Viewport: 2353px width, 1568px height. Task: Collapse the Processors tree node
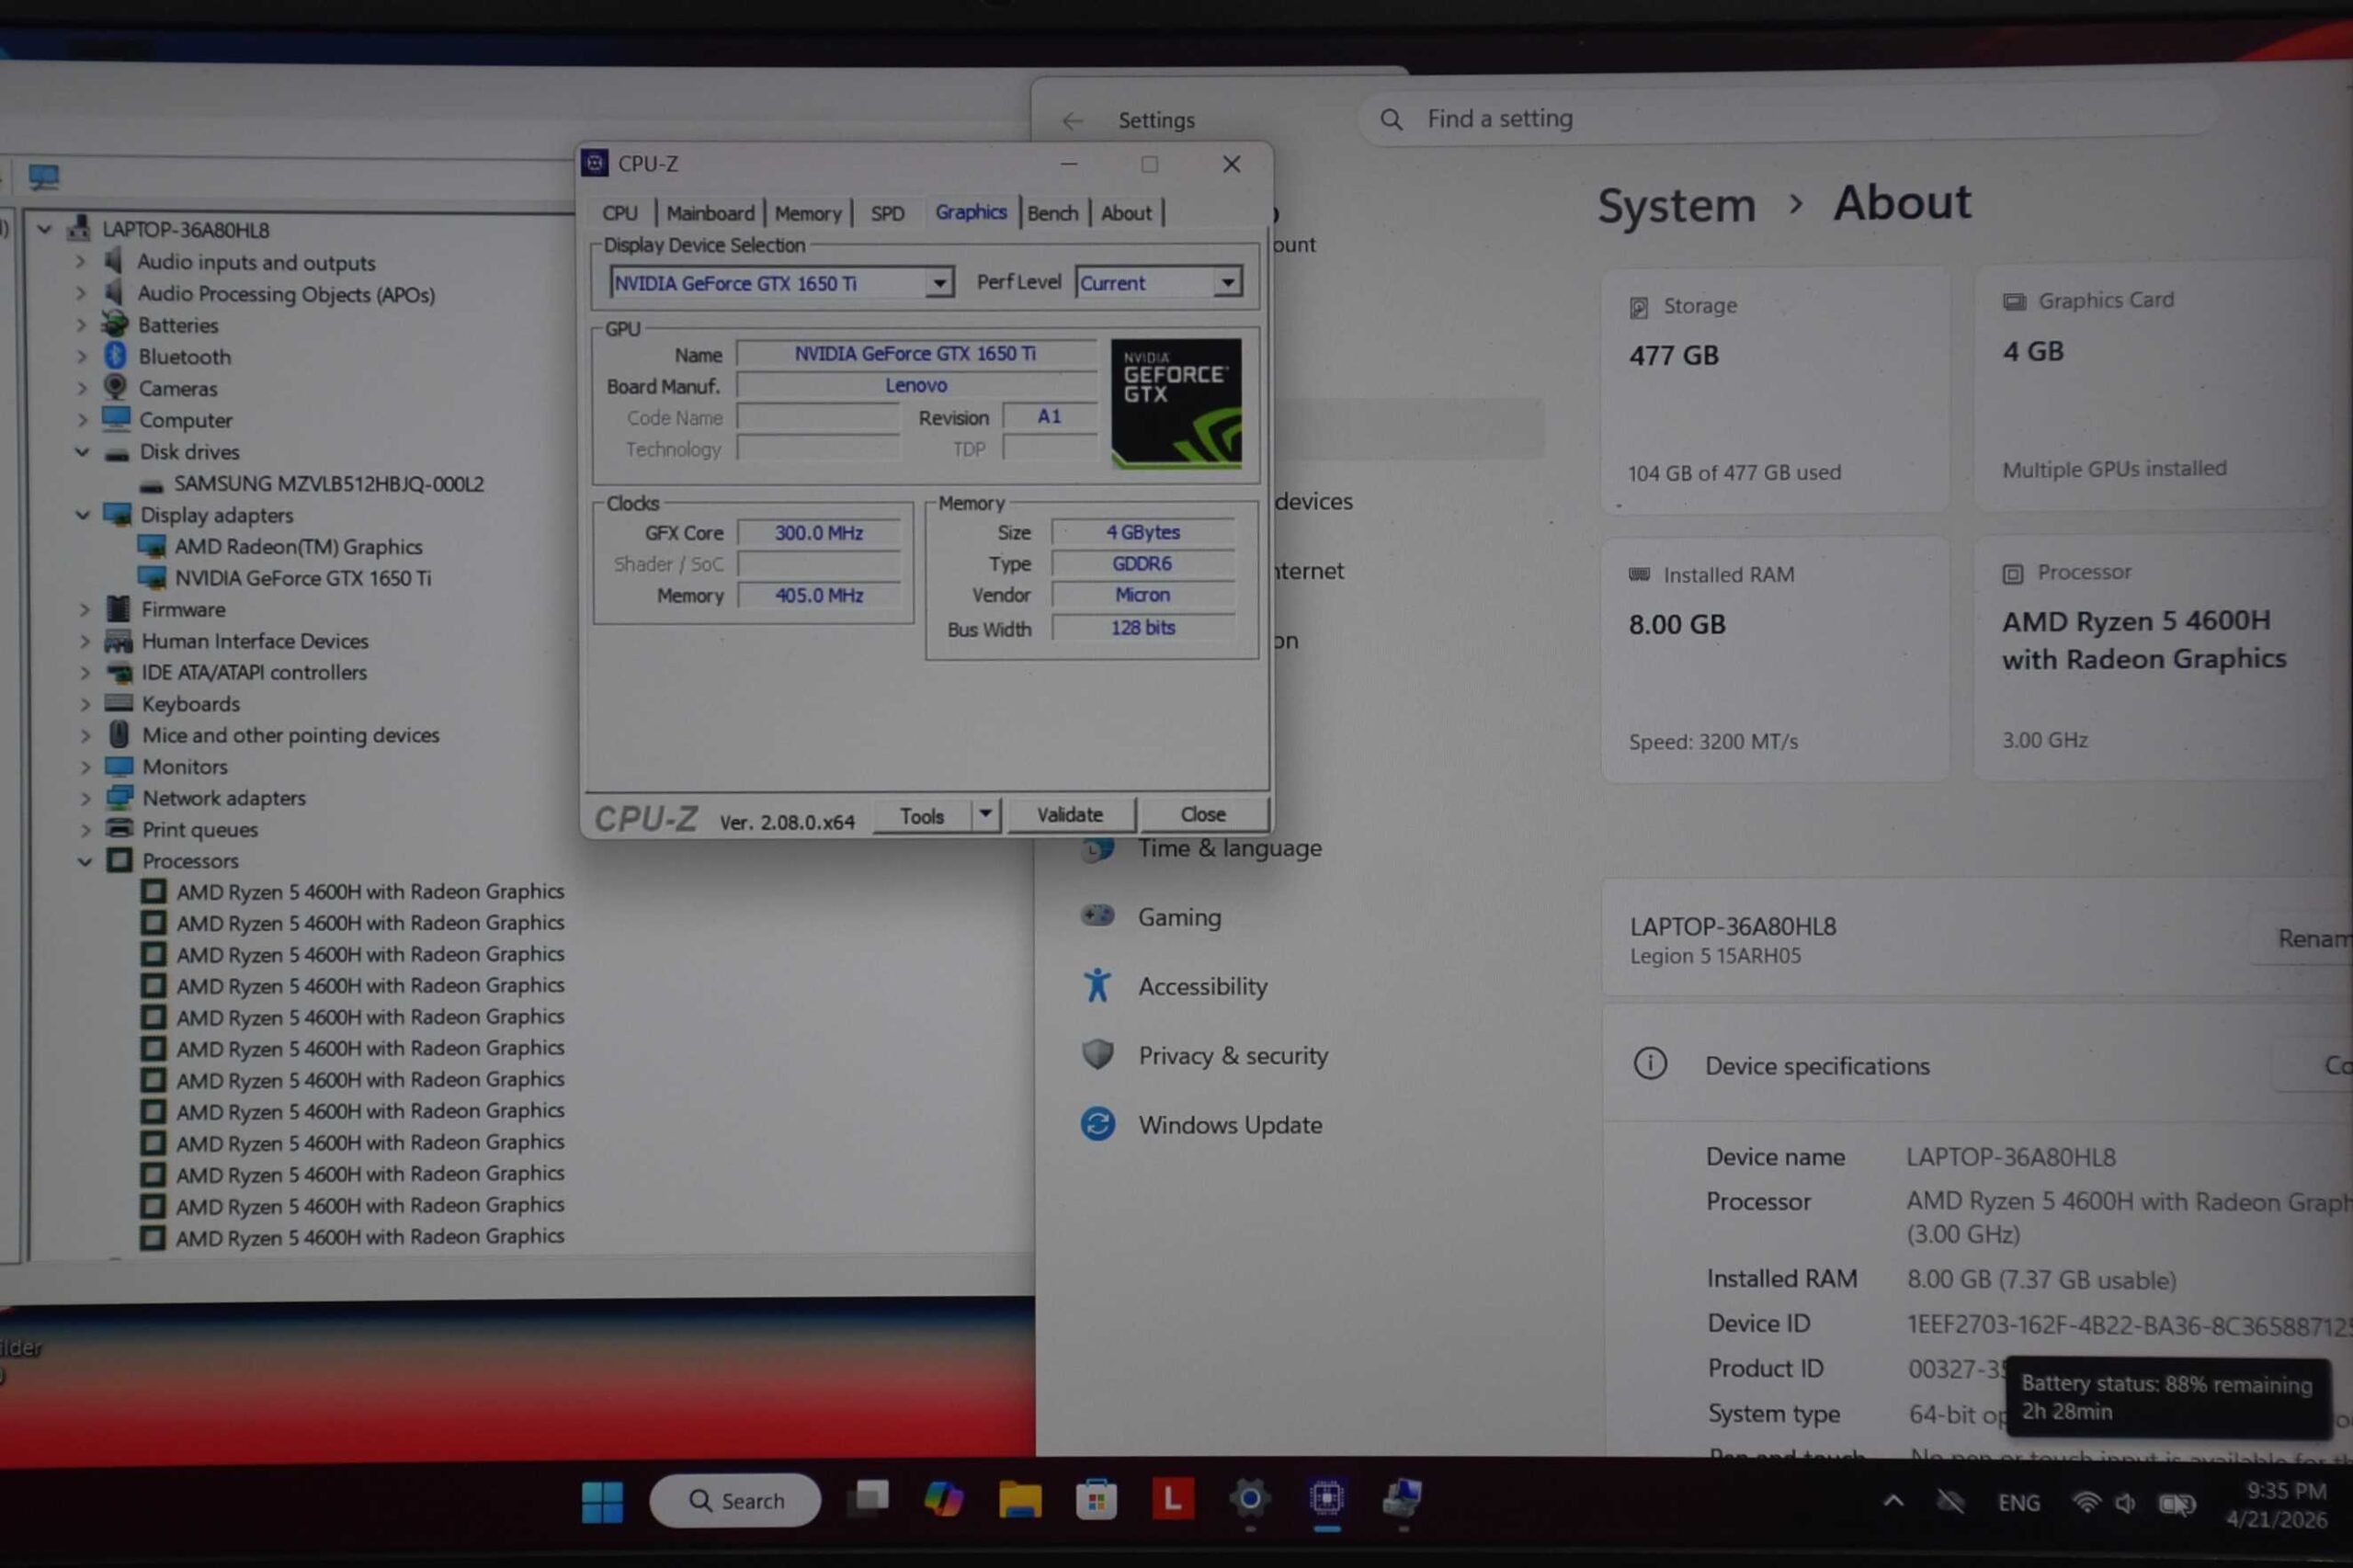coord(85,861)
